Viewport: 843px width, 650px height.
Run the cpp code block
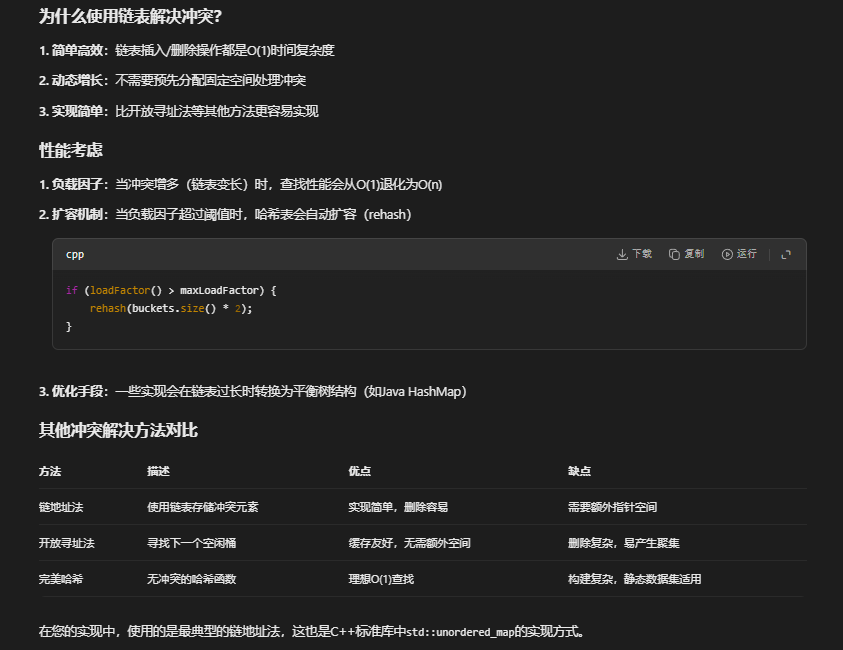739,254
